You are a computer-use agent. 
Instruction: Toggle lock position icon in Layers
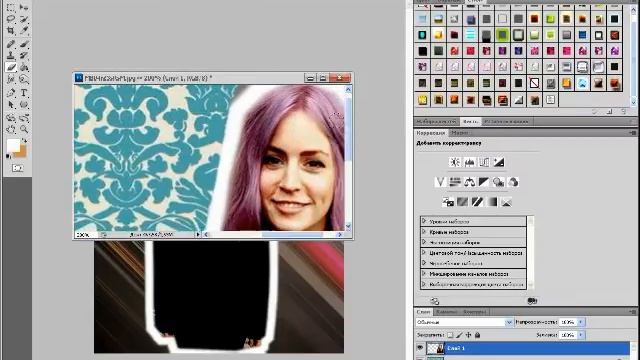[x=468, y=335]
